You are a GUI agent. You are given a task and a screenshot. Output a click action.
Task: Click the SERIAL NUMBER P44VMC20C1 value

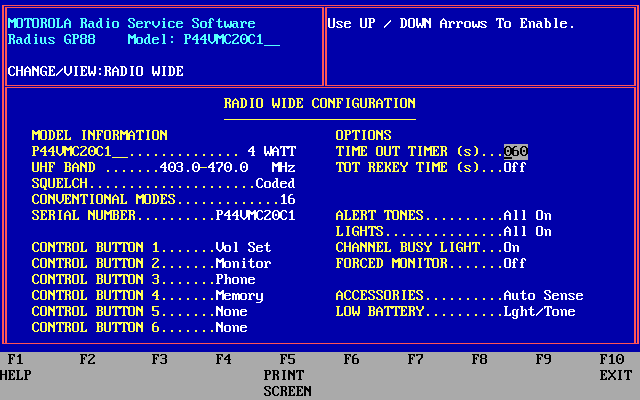pos(256,216)
